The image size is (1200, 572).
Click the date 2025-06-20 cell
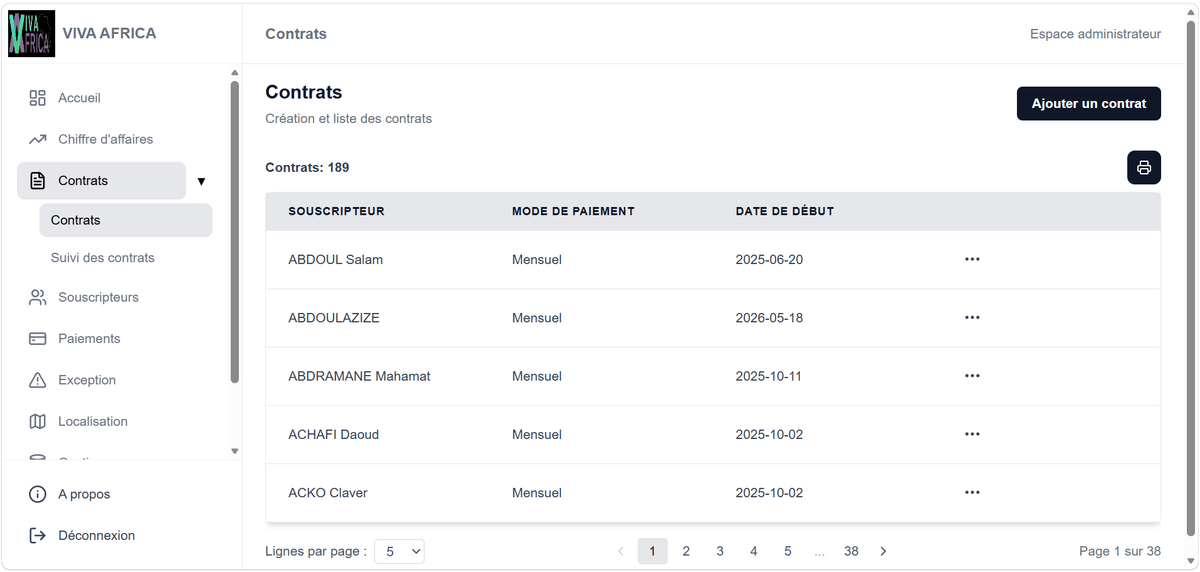[769, 259]
